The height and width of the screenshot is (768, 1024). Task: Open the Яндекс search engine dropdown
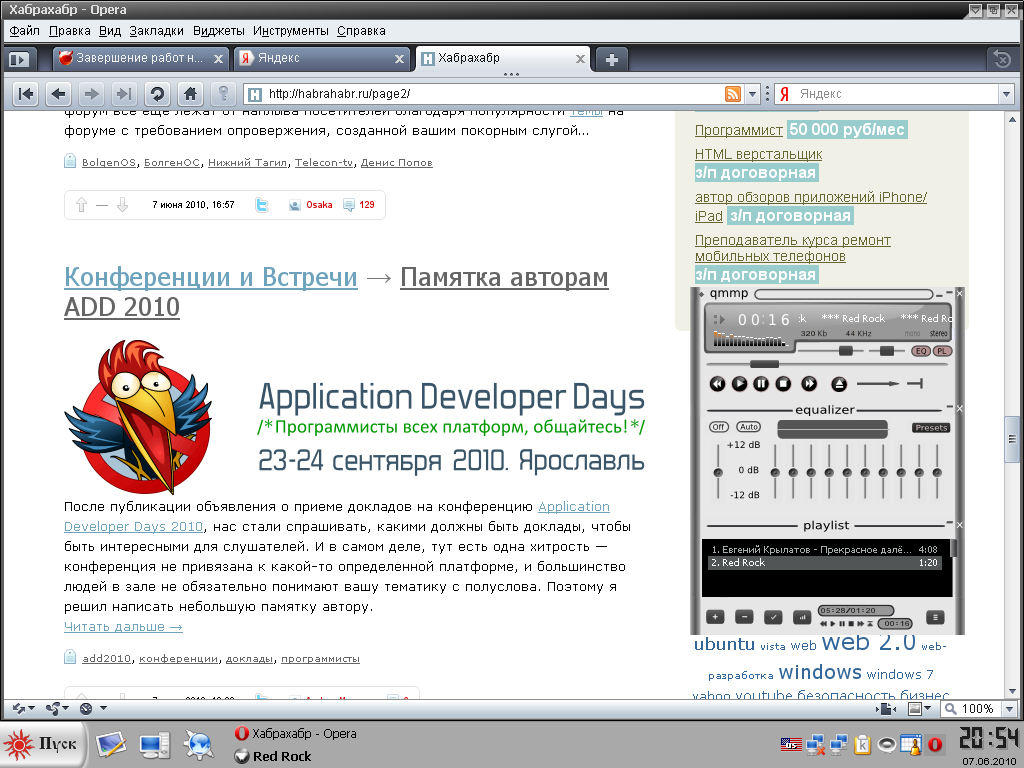click(x=1006, y=94)
